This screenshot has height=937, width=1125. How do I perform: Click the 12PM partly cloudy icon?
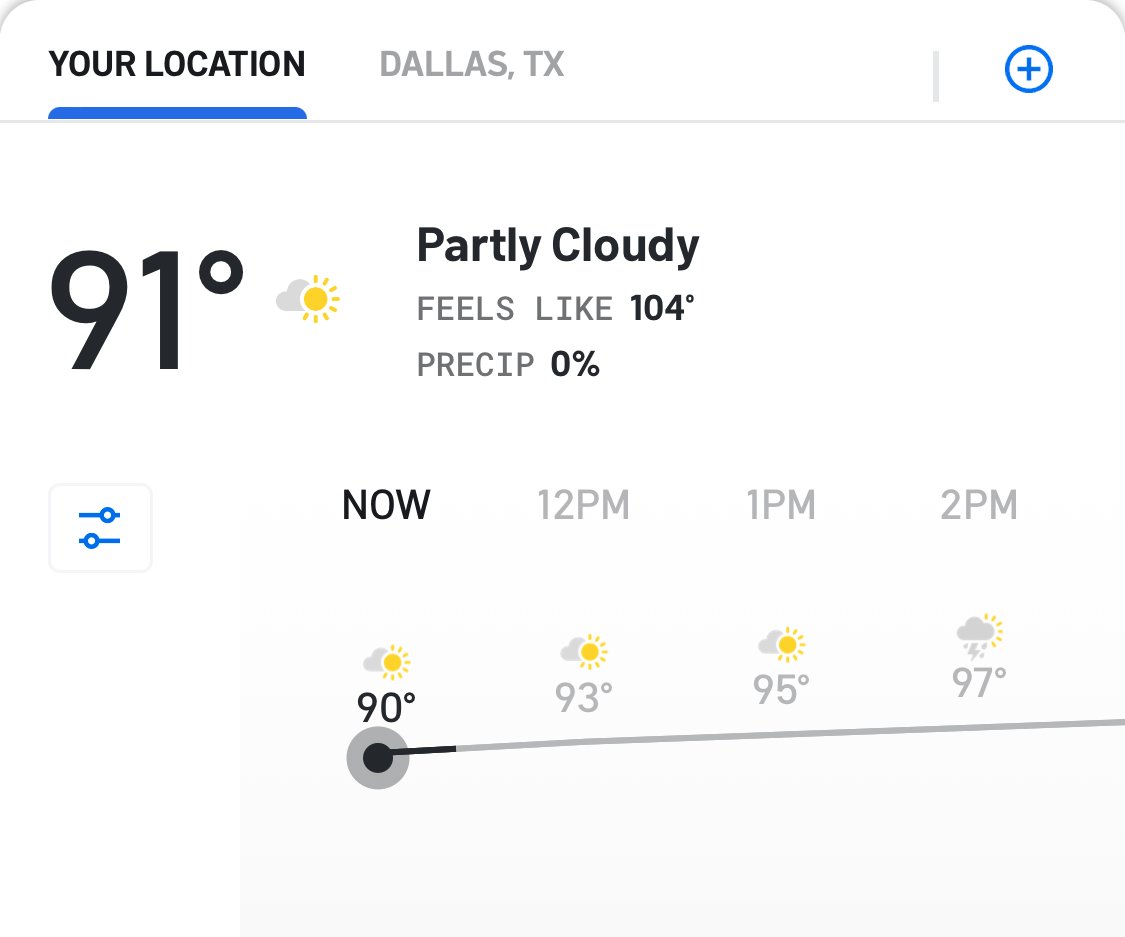pos(584,651)
